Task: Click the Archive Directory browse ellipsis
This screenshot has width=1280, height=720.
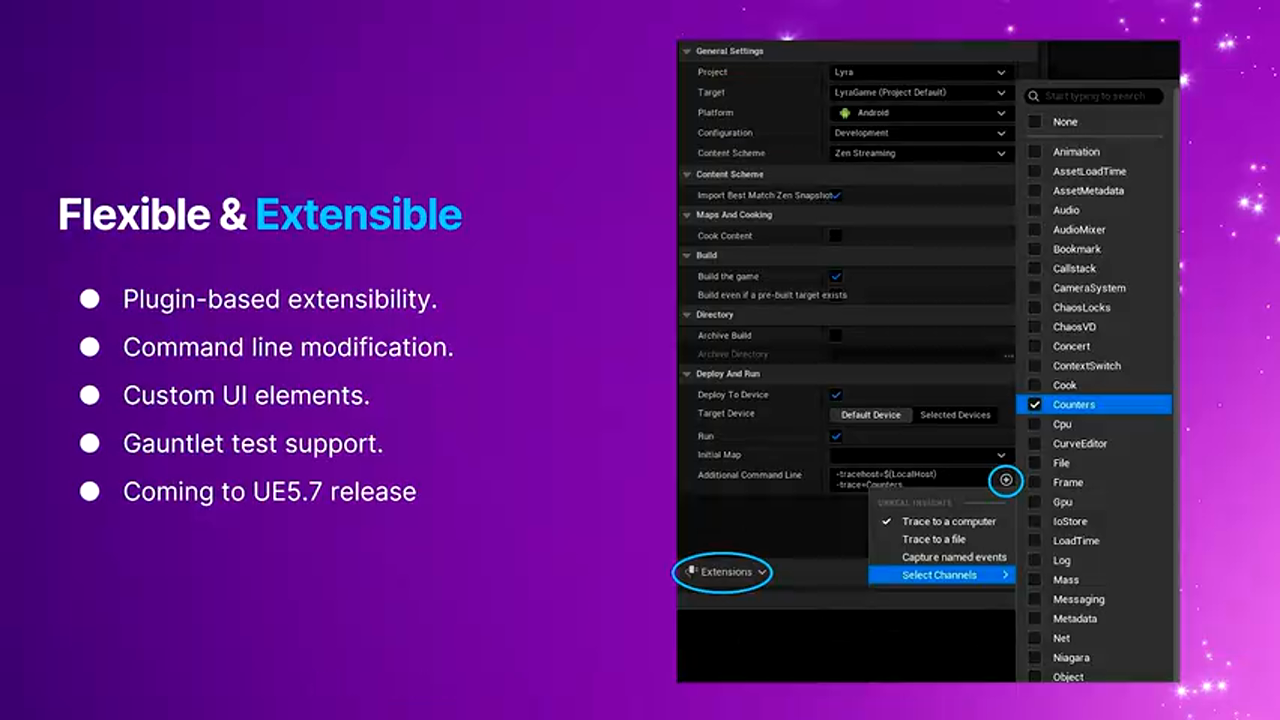Action: coord(1008,355)
